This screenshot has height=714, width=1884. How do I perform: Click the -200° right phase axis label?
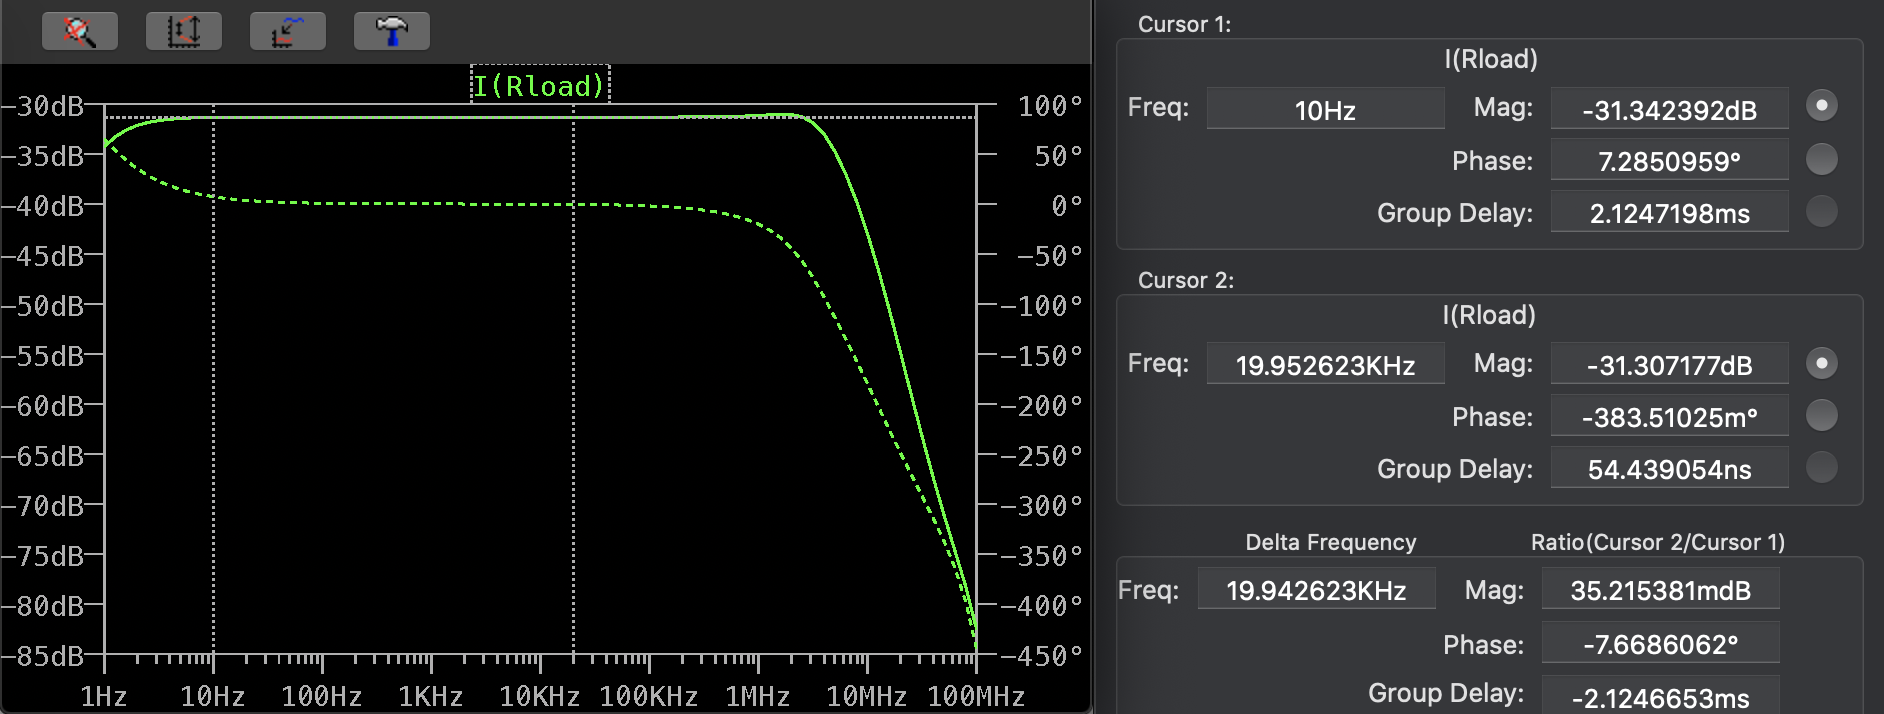1041,406
